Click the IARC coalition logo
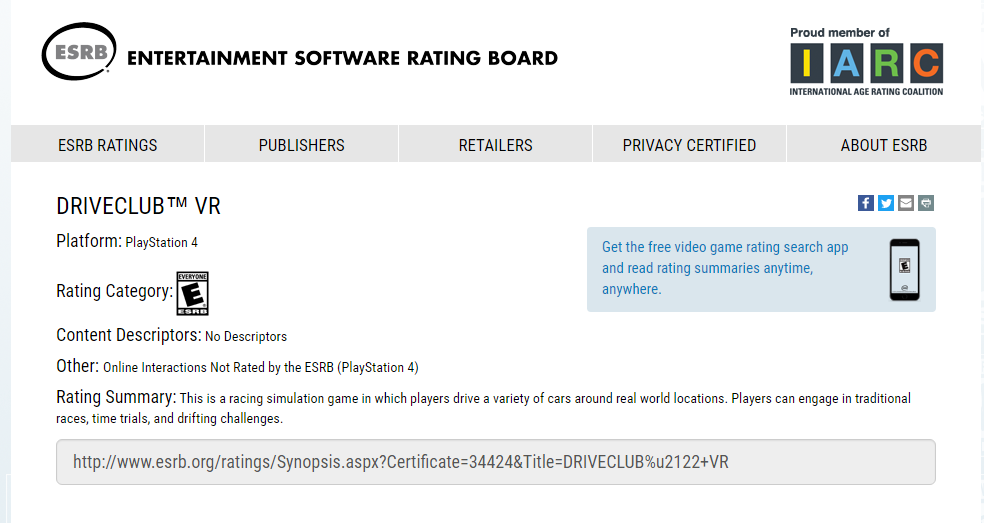Image resolution: width=984 pixels, height=523 pixels. click(866, 64)
